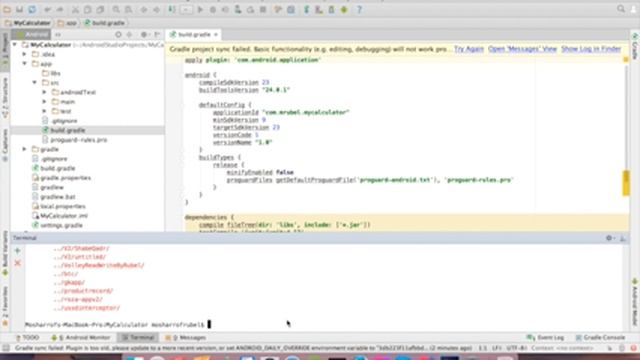Viewport: 640px width, 360px height.
Task: Click the Undo toolbar icon
Action: [x=48, y=9]
